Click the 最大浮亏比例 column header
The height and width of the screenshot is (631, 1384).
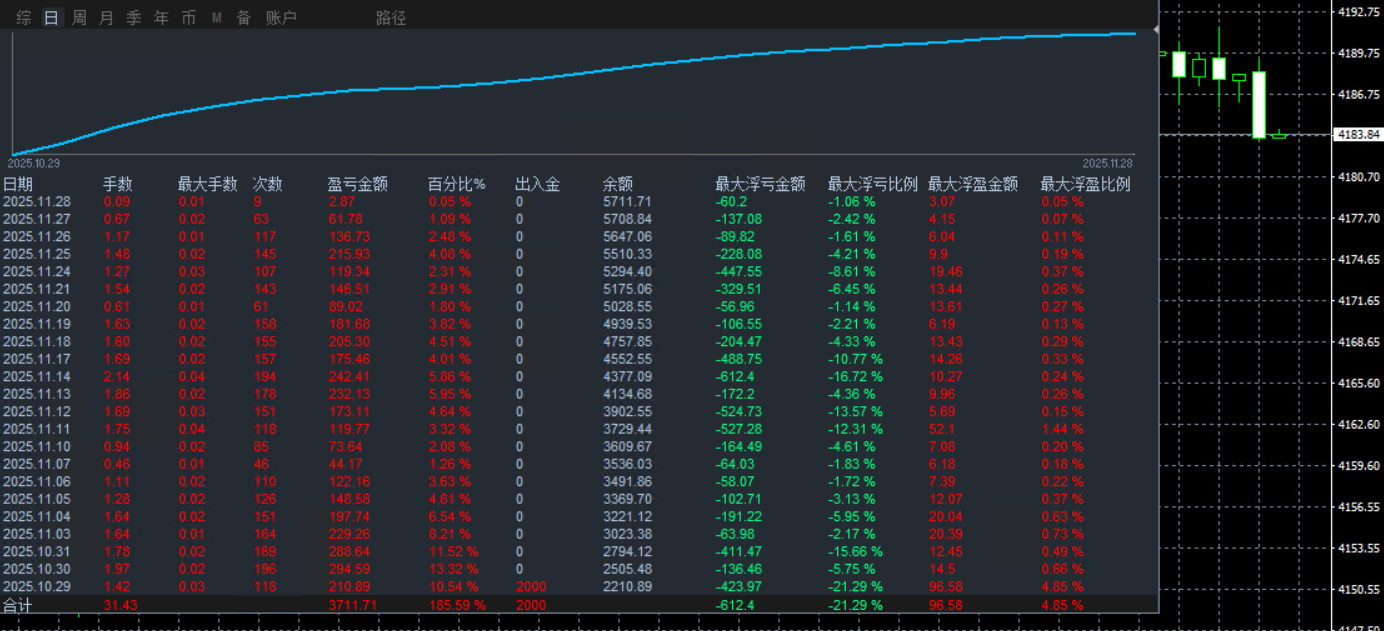click(x=873, y=184)
